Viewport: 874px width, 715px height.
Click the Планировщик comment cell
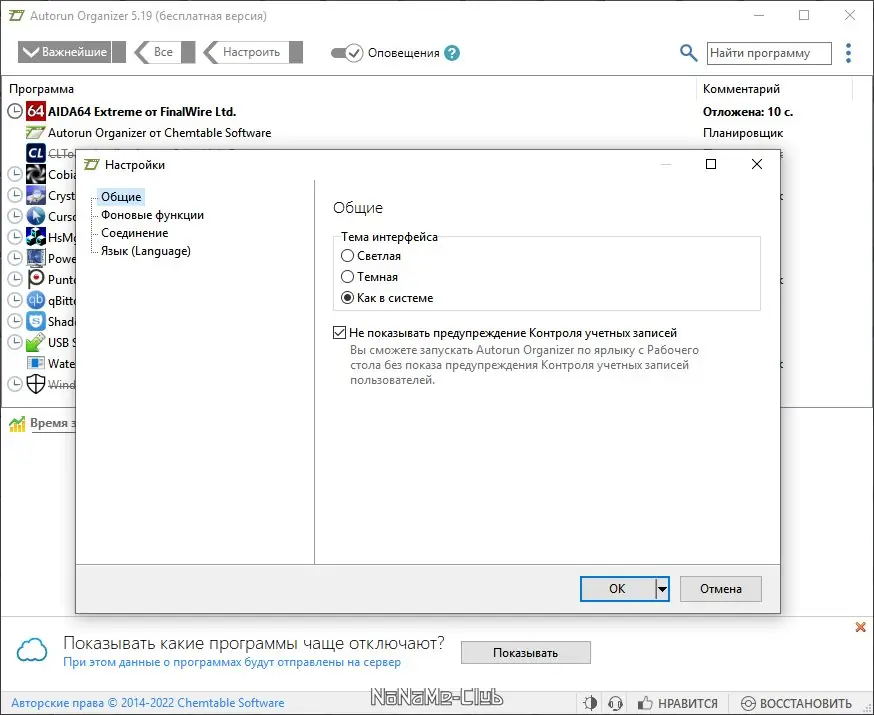point(742,133)
